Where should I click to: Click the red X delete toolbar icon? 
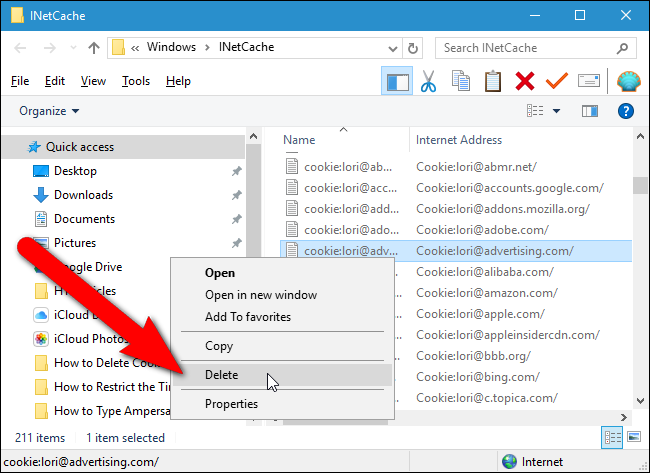point(525,81)
